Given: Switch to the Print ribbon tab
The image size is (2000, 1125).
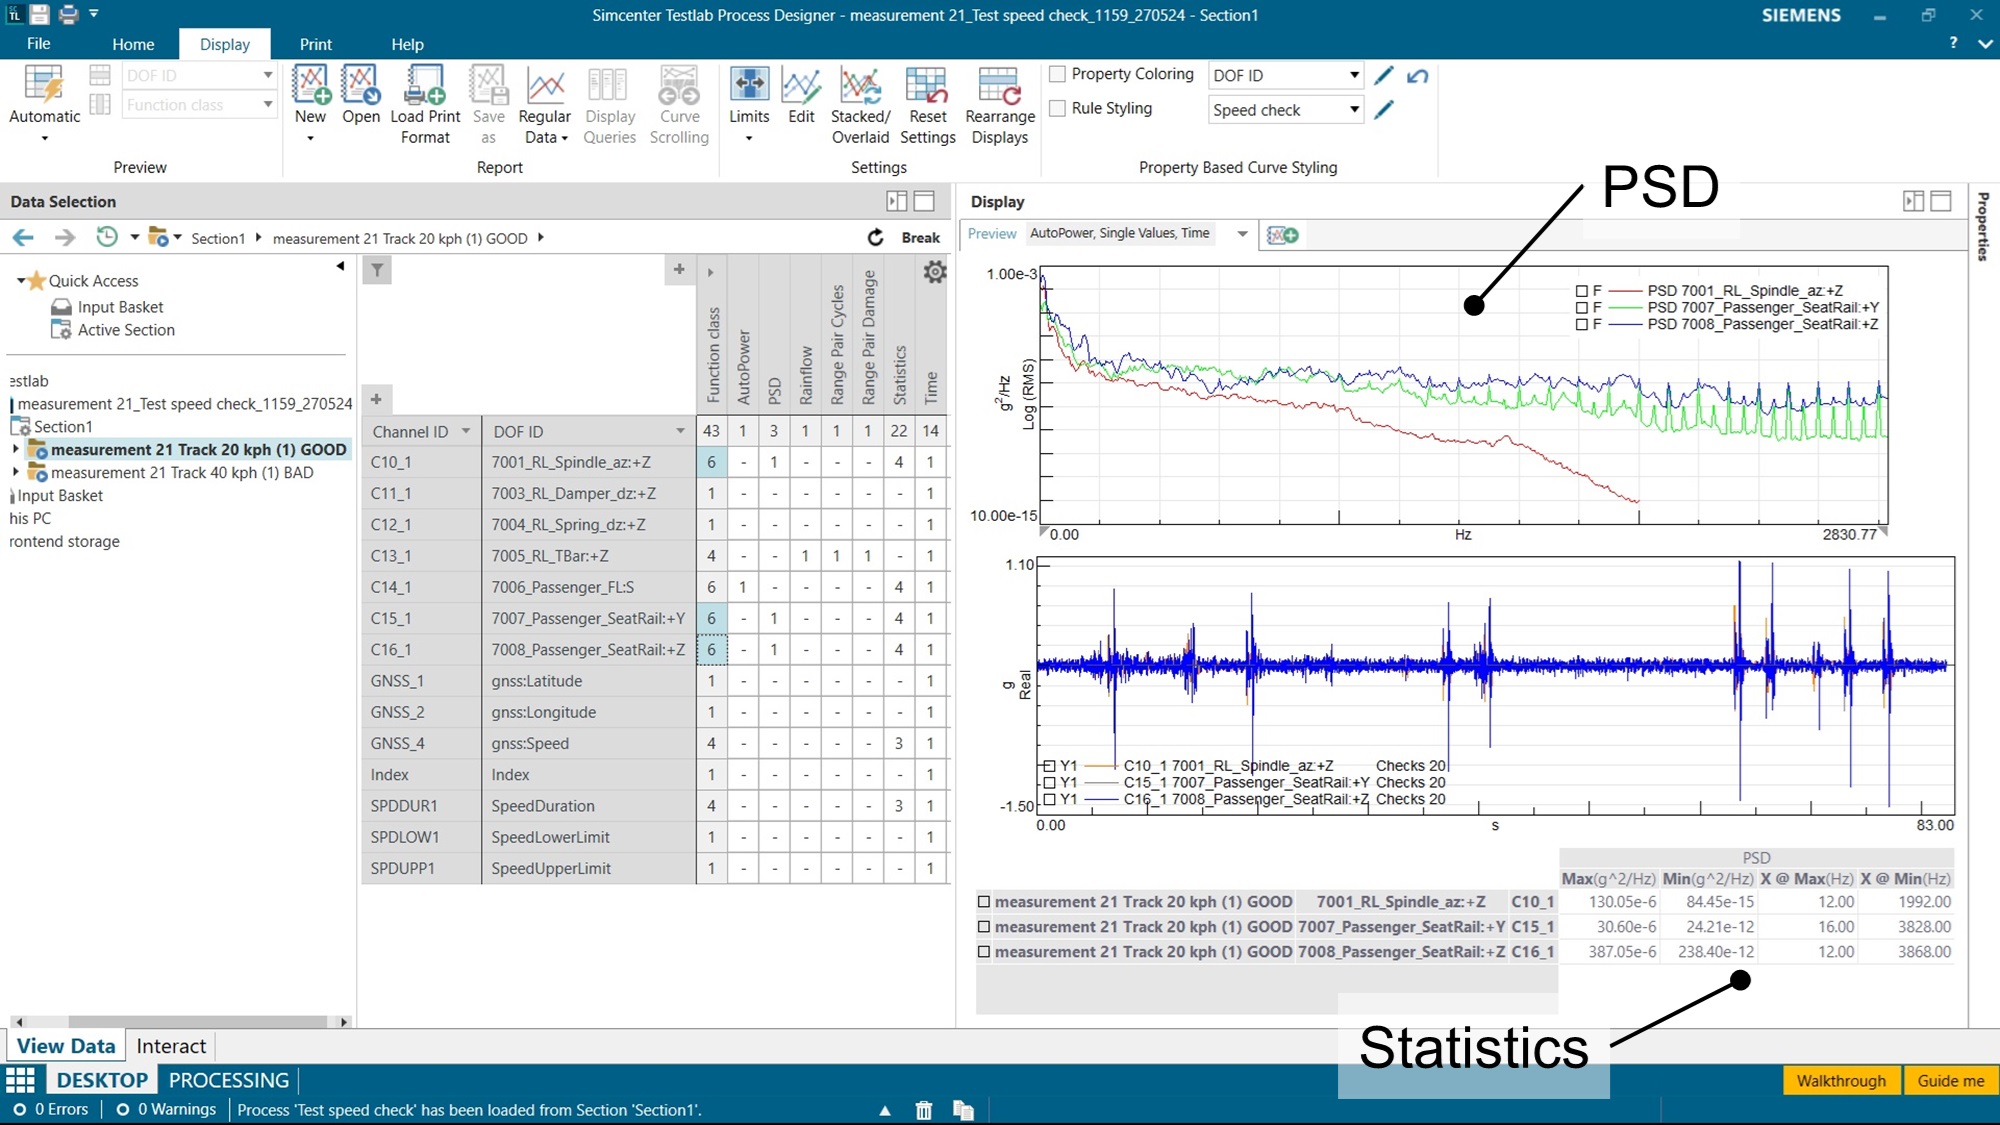Looking at the screenshot, I should pos(315,44).
